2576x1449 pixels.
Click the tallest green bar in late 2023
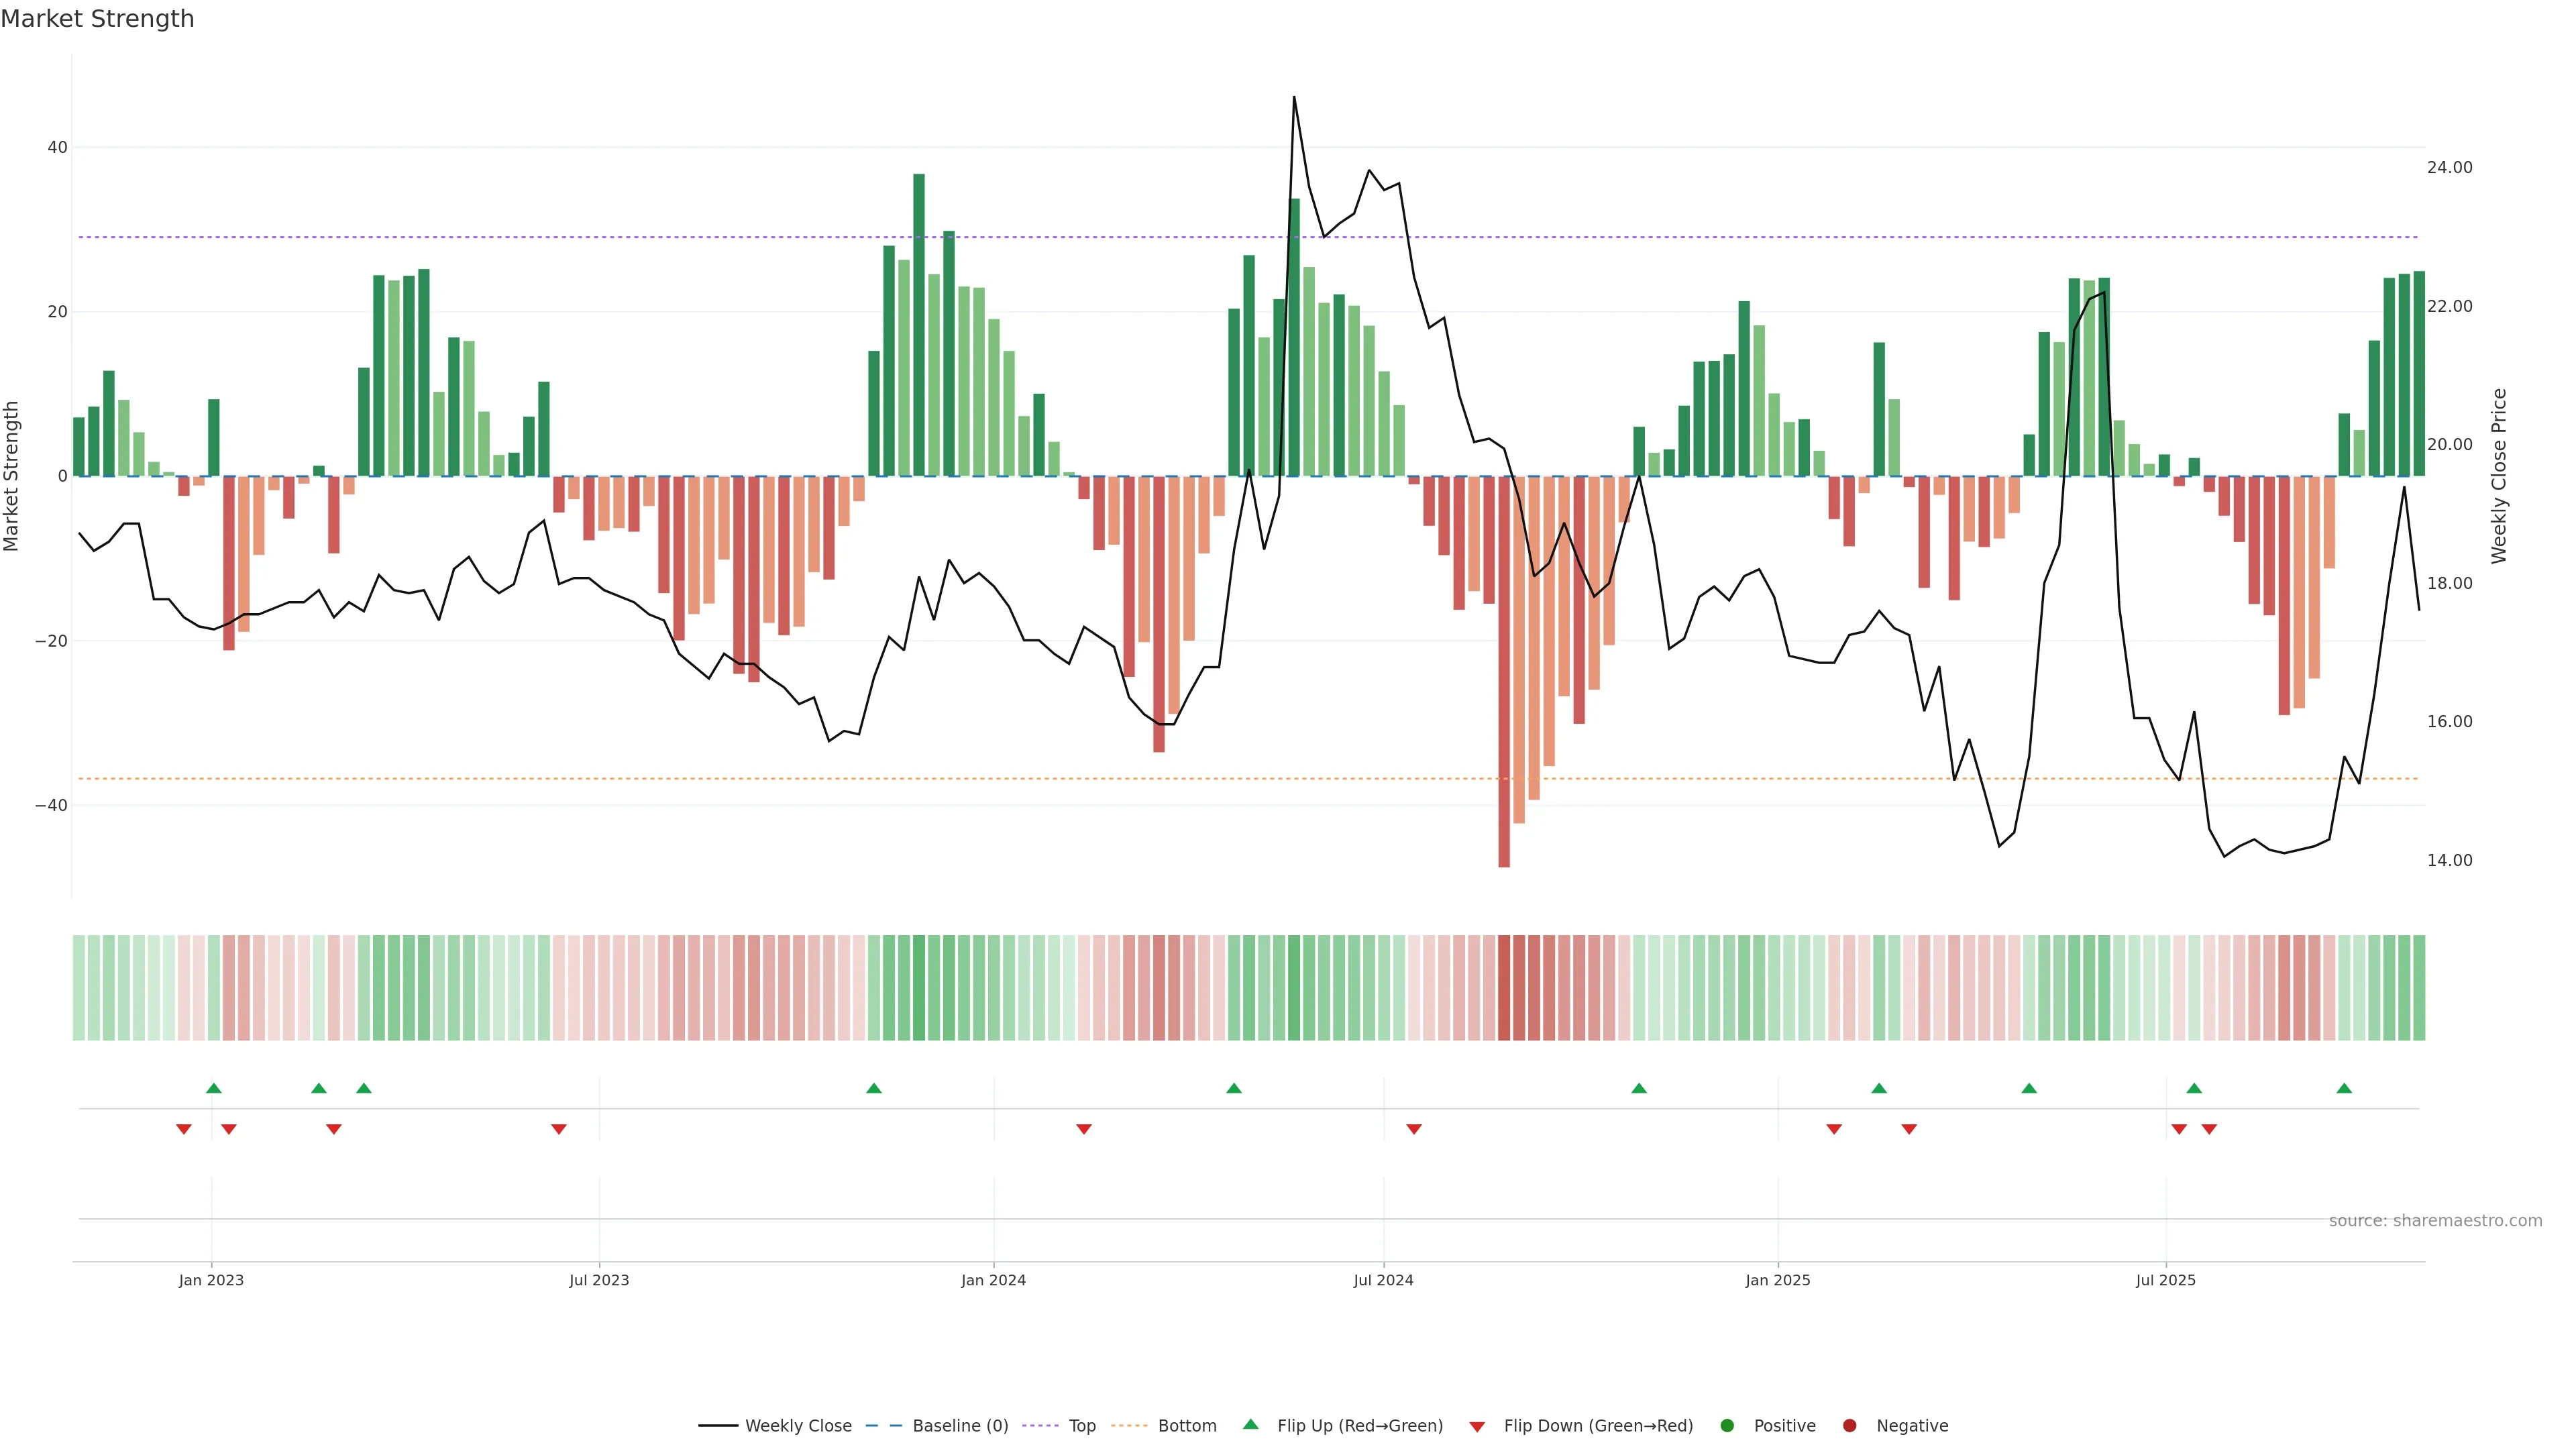[x=919, y=325]
